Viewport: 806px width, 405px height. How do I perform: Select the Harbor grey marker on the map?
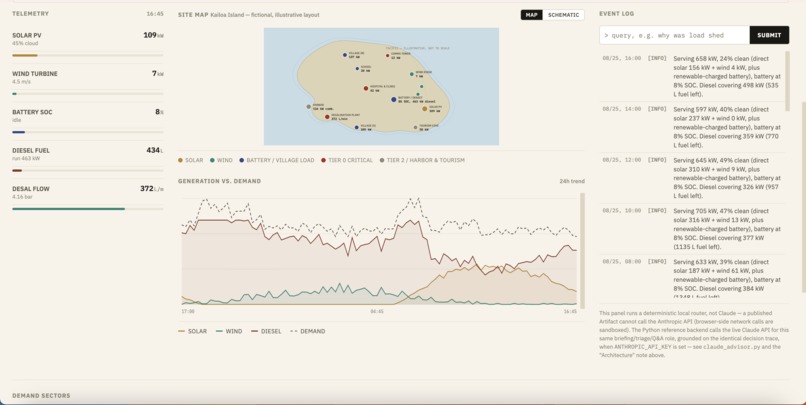click(x=309, y=107)
